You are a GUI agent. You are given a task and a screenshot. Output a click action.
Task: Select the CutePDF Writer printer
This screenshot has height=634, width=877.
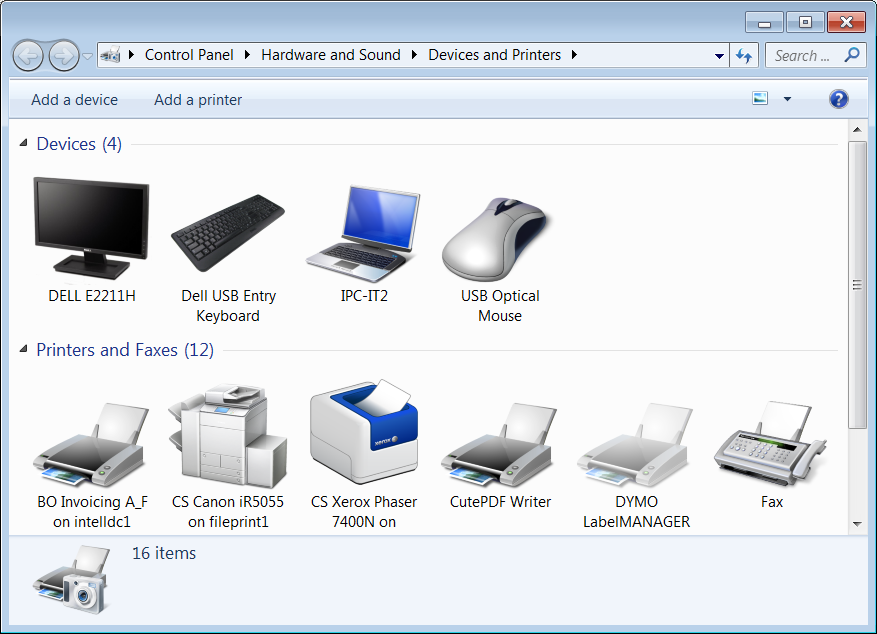(500, 442)
